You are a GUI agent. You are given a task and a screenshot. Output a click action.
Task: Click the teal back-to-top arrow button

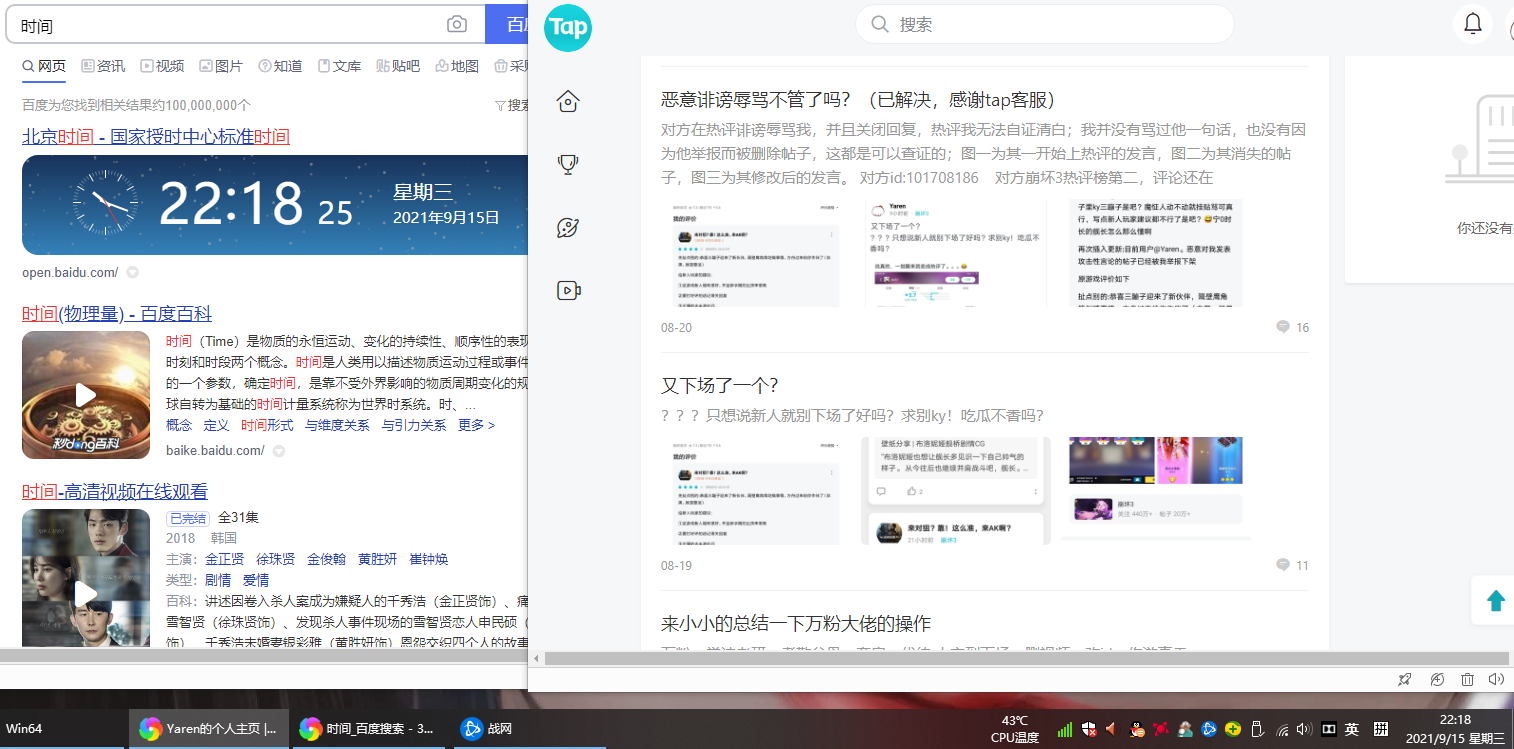(x=1496, y=600)
